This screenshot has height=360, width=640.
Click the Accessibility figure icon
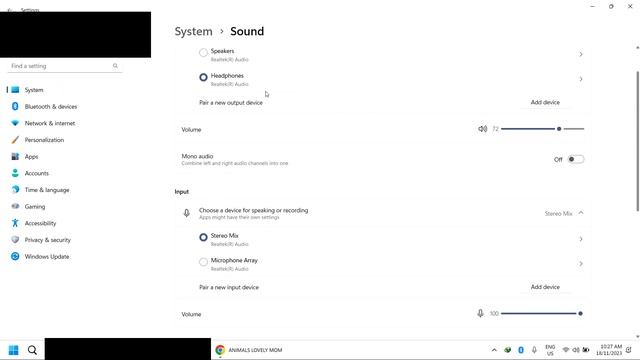point(15,223)
